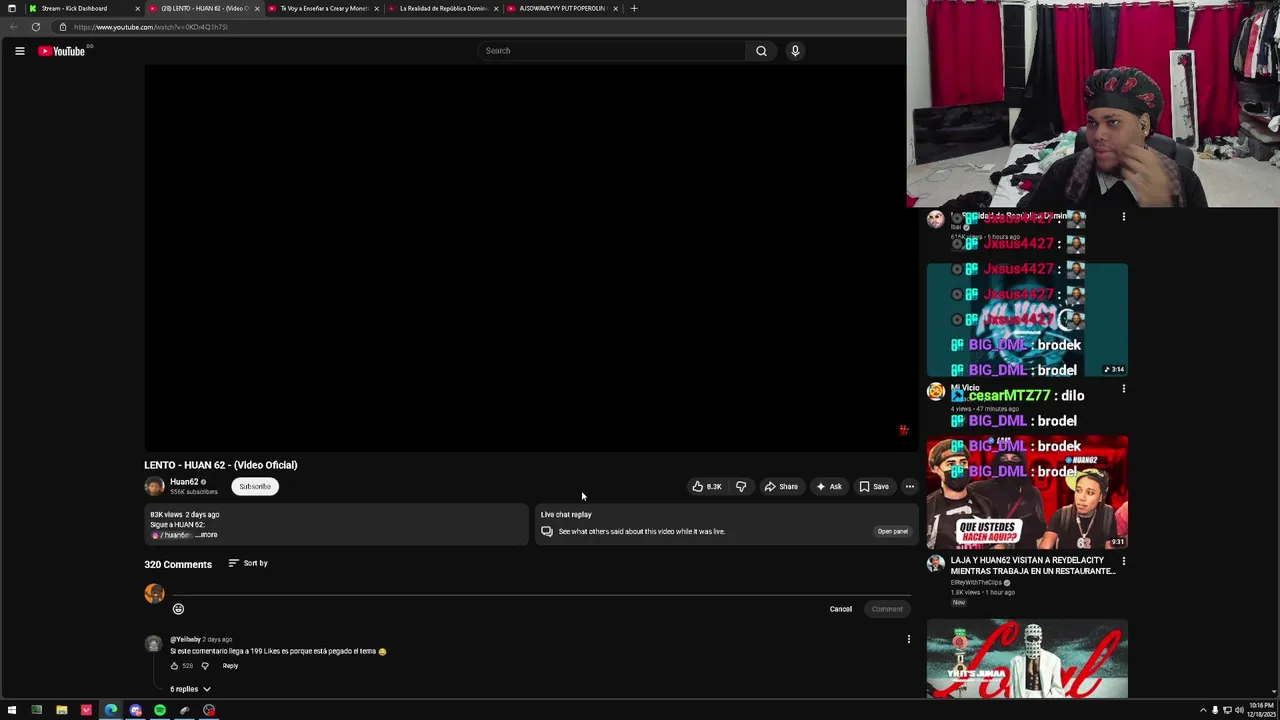1280x720 pixels.
Task: Go to the YouTube home logo
Action: coord(62,51)
